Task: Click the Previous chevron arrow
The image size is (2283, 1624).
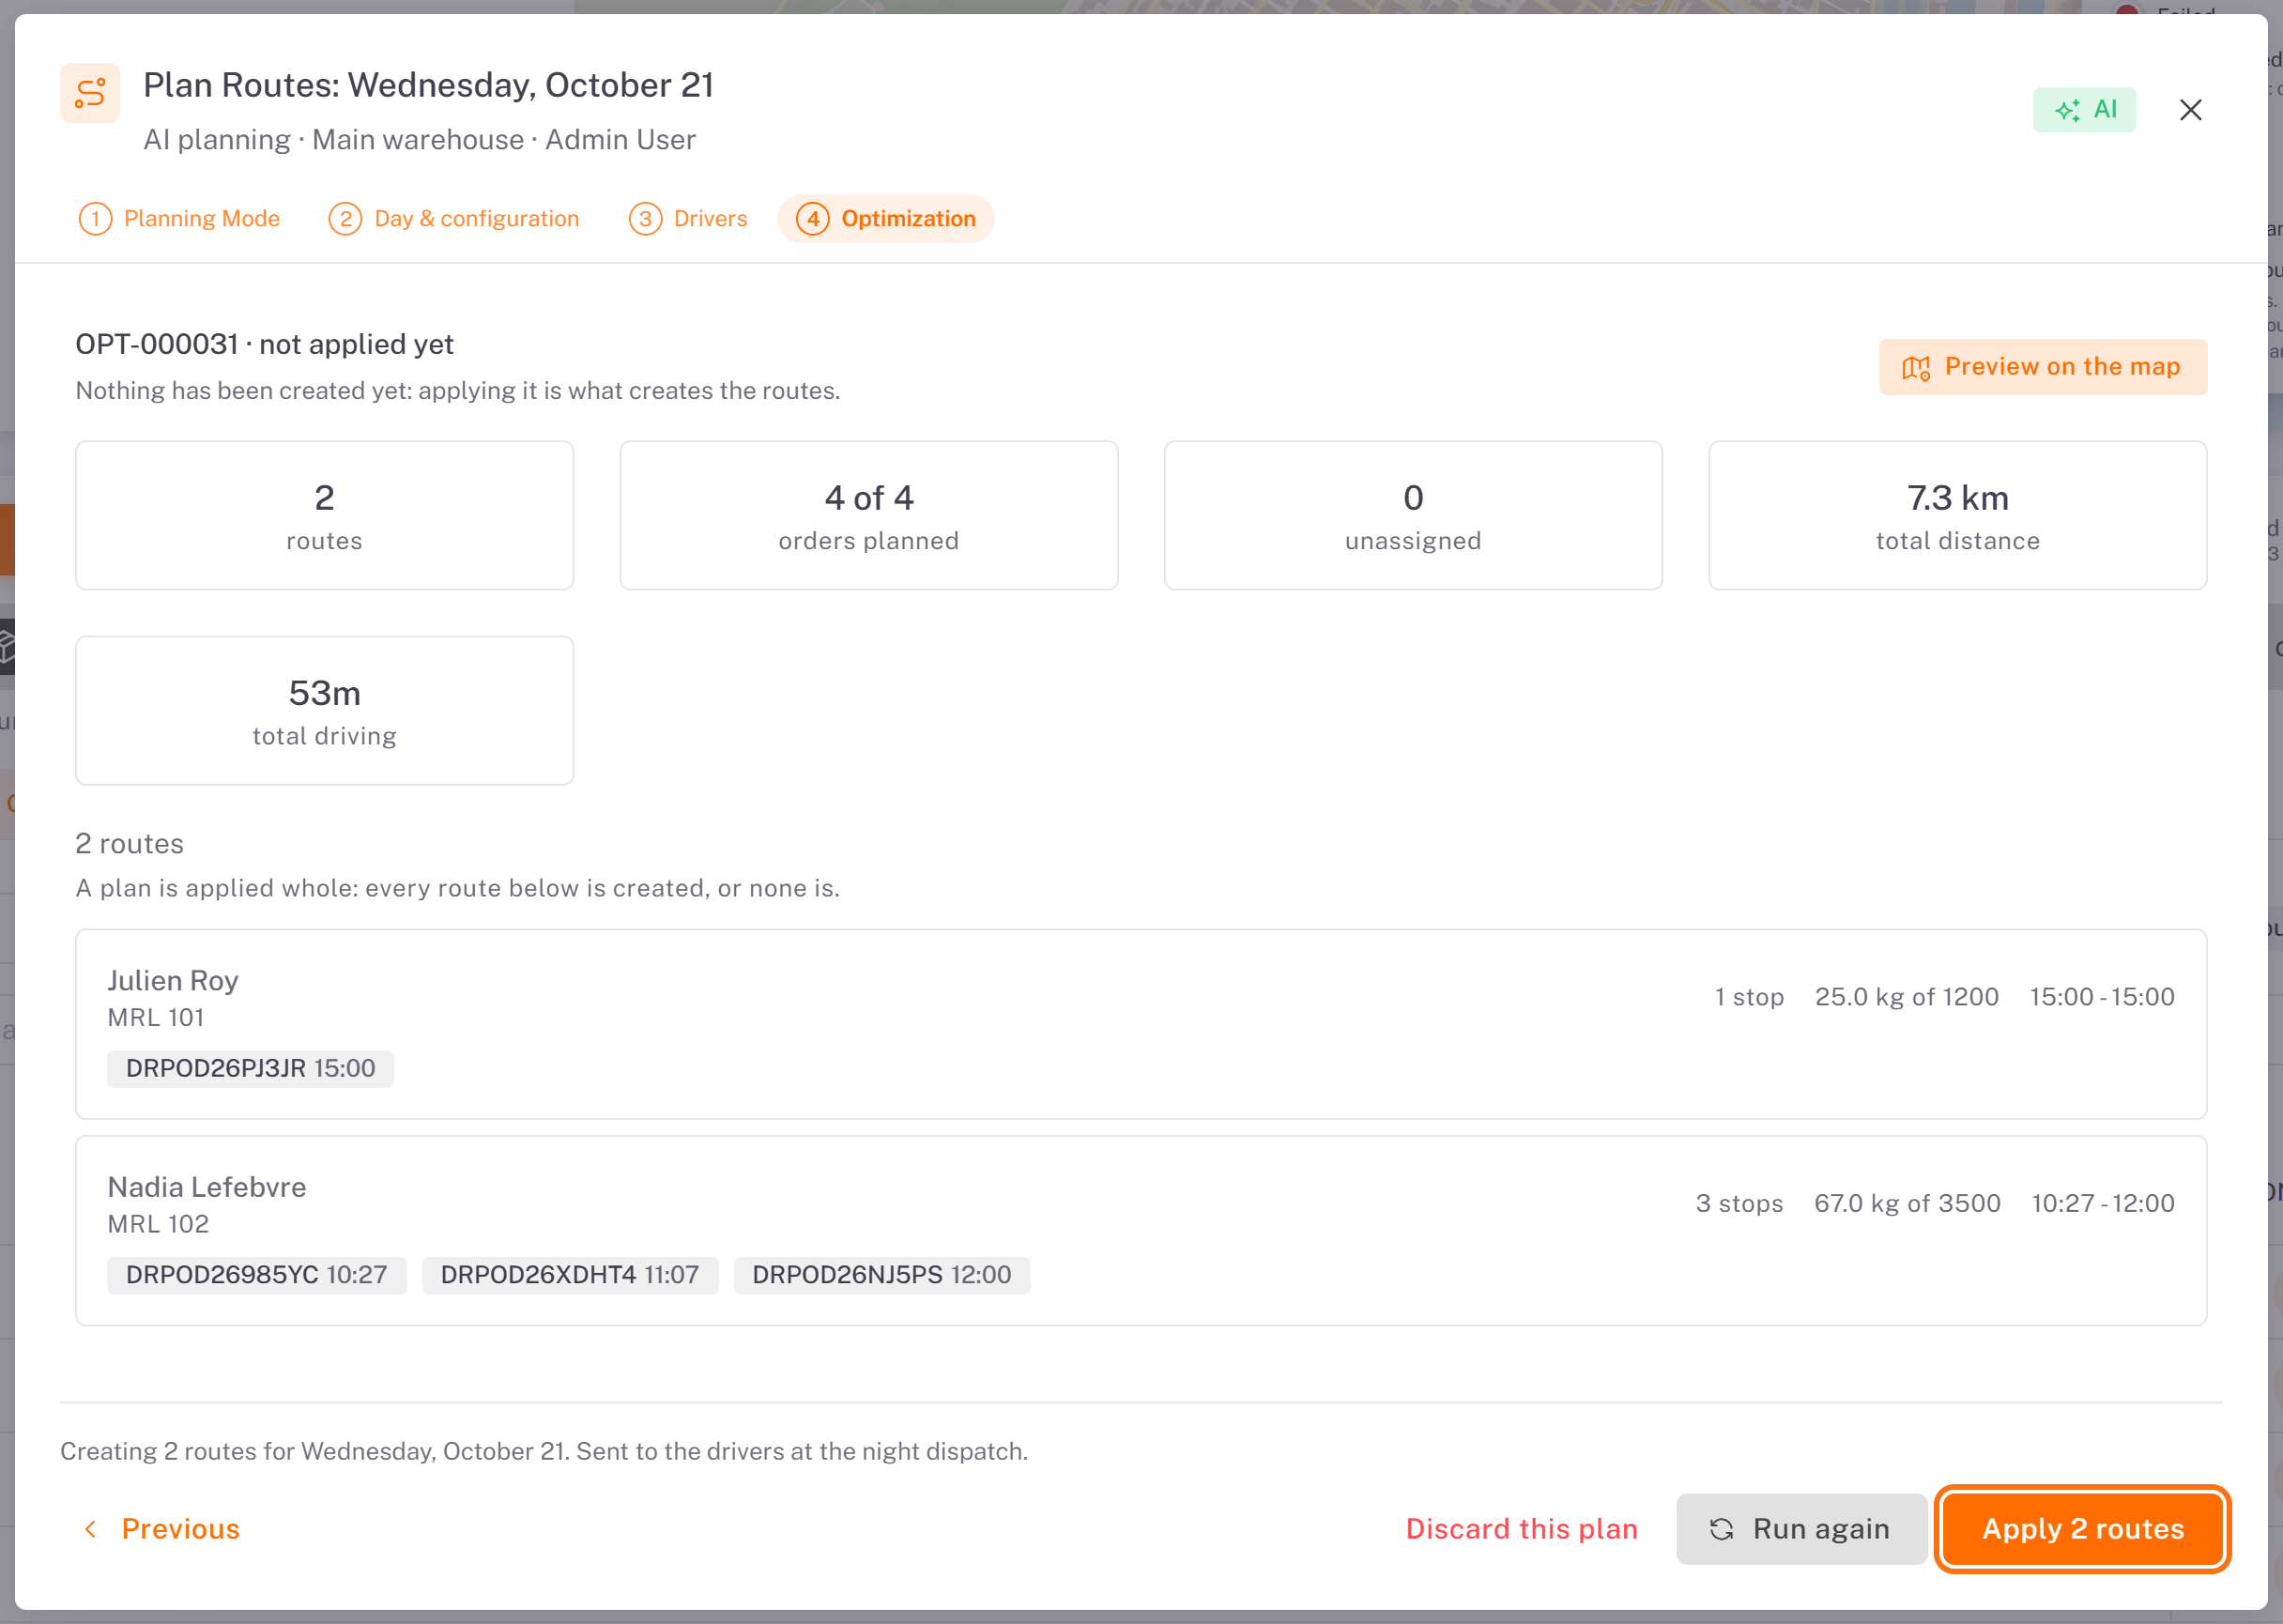Action: coord(91,1528)
